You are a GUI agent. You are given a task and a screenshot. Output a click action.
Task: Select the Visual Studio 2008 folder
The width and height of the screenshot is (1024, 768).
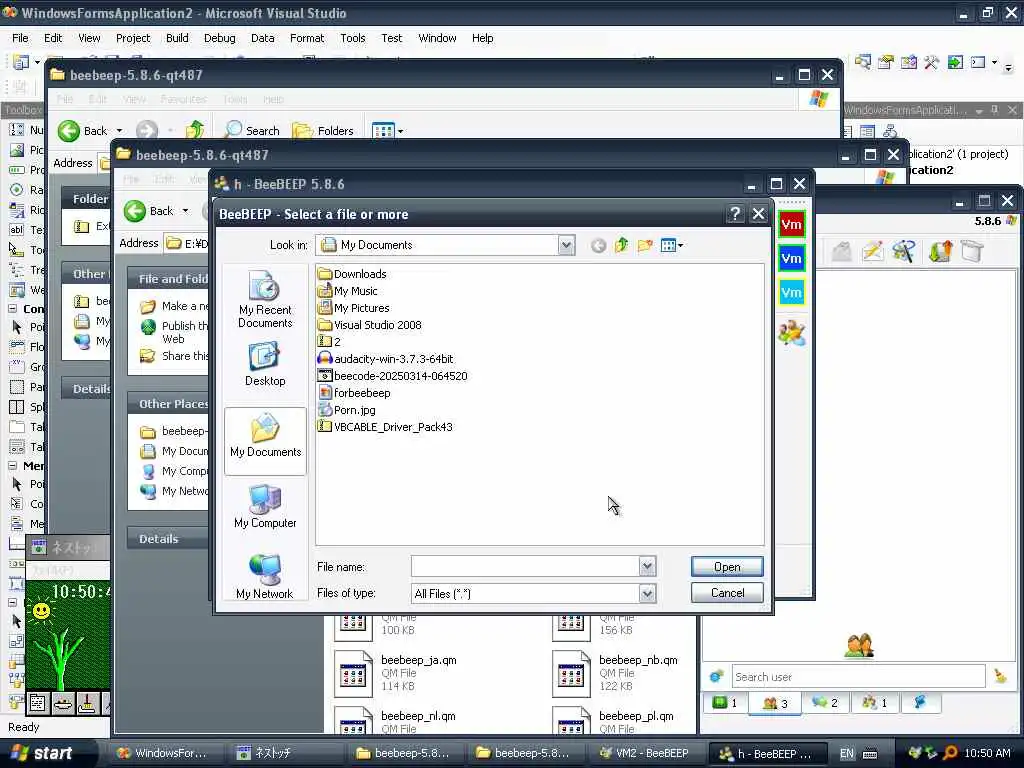point(370,325)
